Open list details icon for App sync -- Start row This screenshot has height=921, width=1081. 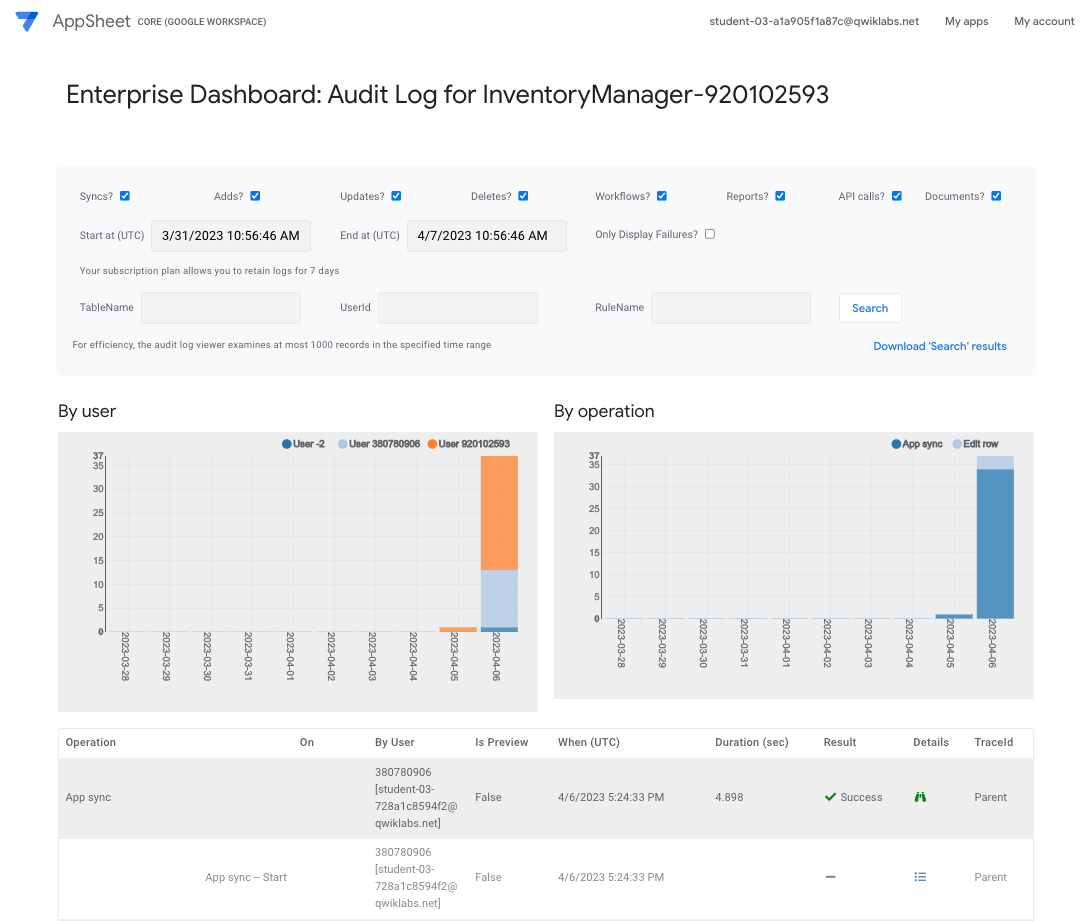(x=920, y=877)
